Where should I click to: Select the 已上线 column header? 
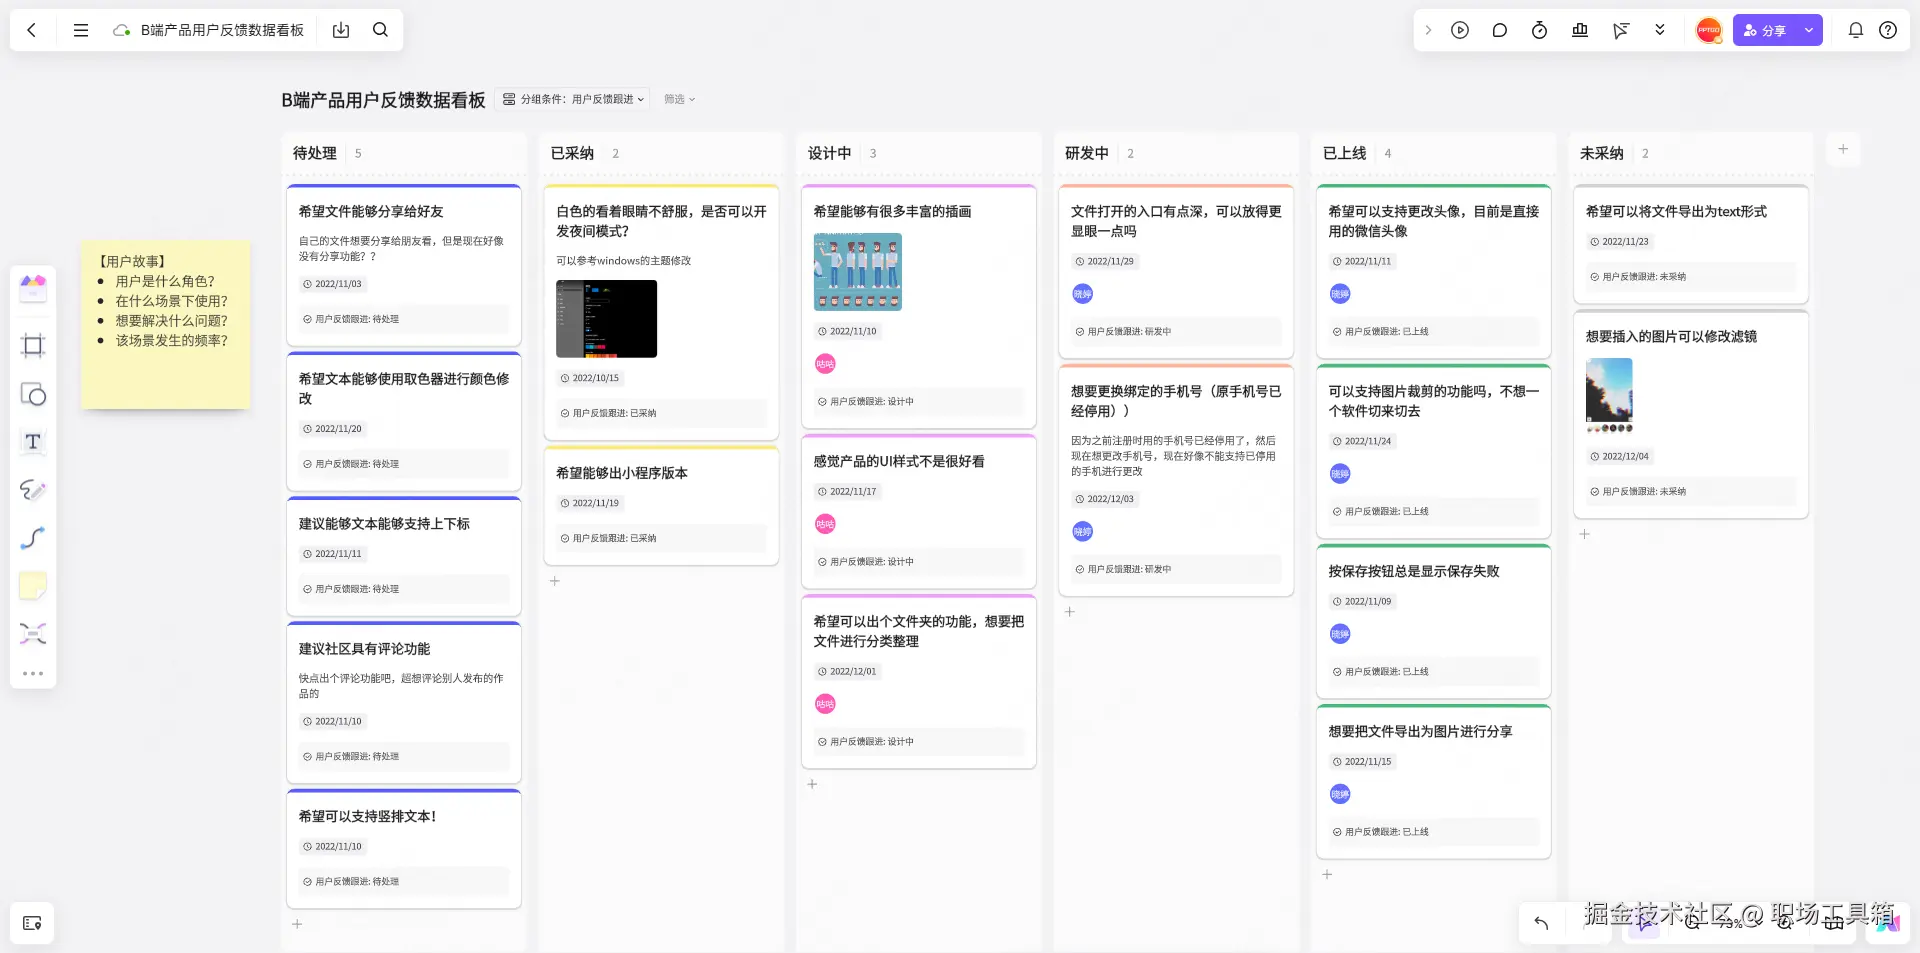[1345, 153]
